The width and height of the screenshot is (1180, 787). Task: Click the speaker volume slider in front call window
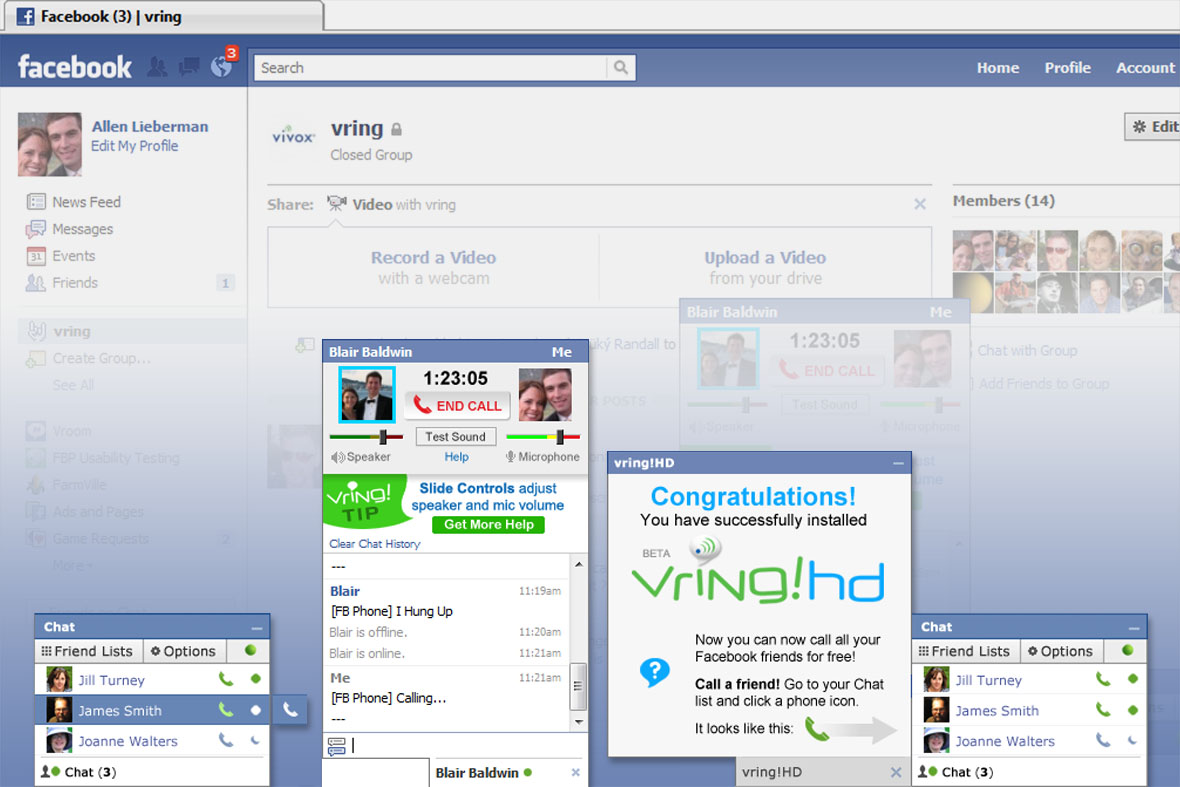tap(366, 436)
